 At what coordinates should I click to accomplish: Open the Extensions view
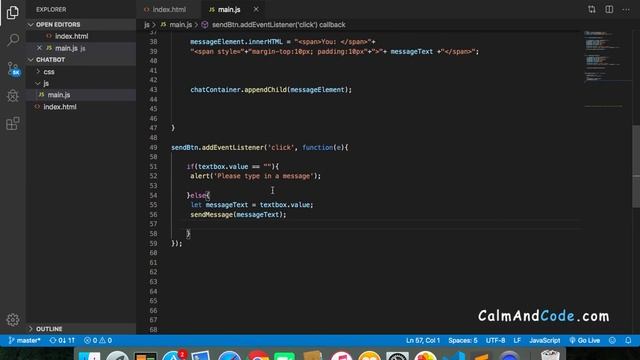[x=13, y=123]
